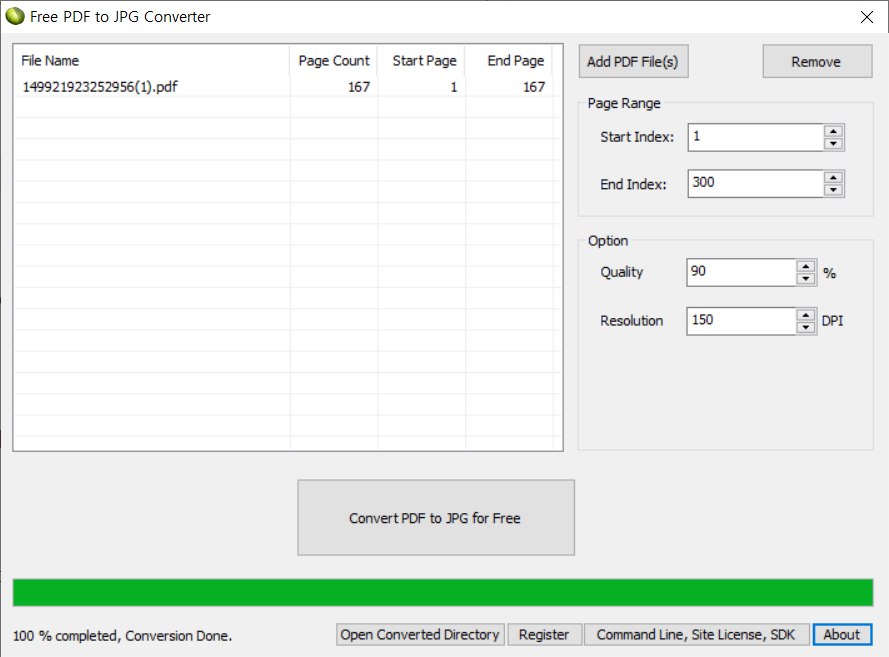Open Converted Directory

click(420, 634)
